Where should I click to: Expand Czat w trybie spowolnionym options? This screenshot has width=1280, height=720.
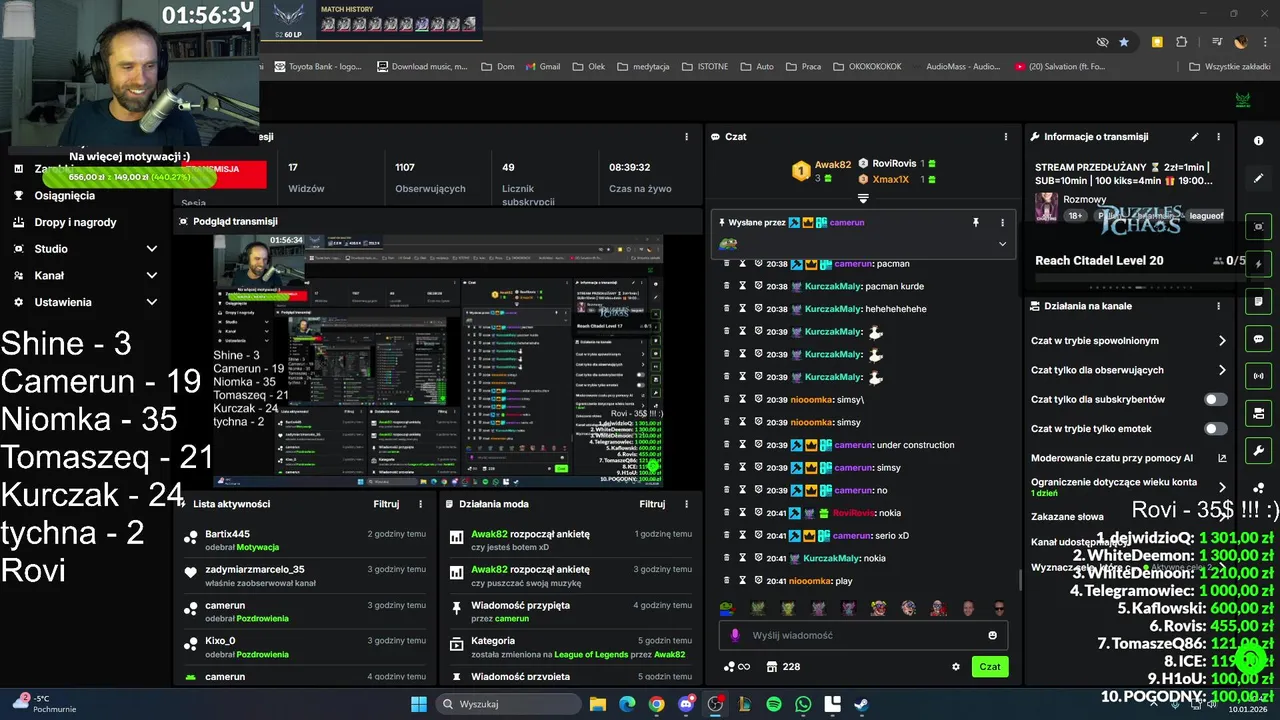point(1222,341)
